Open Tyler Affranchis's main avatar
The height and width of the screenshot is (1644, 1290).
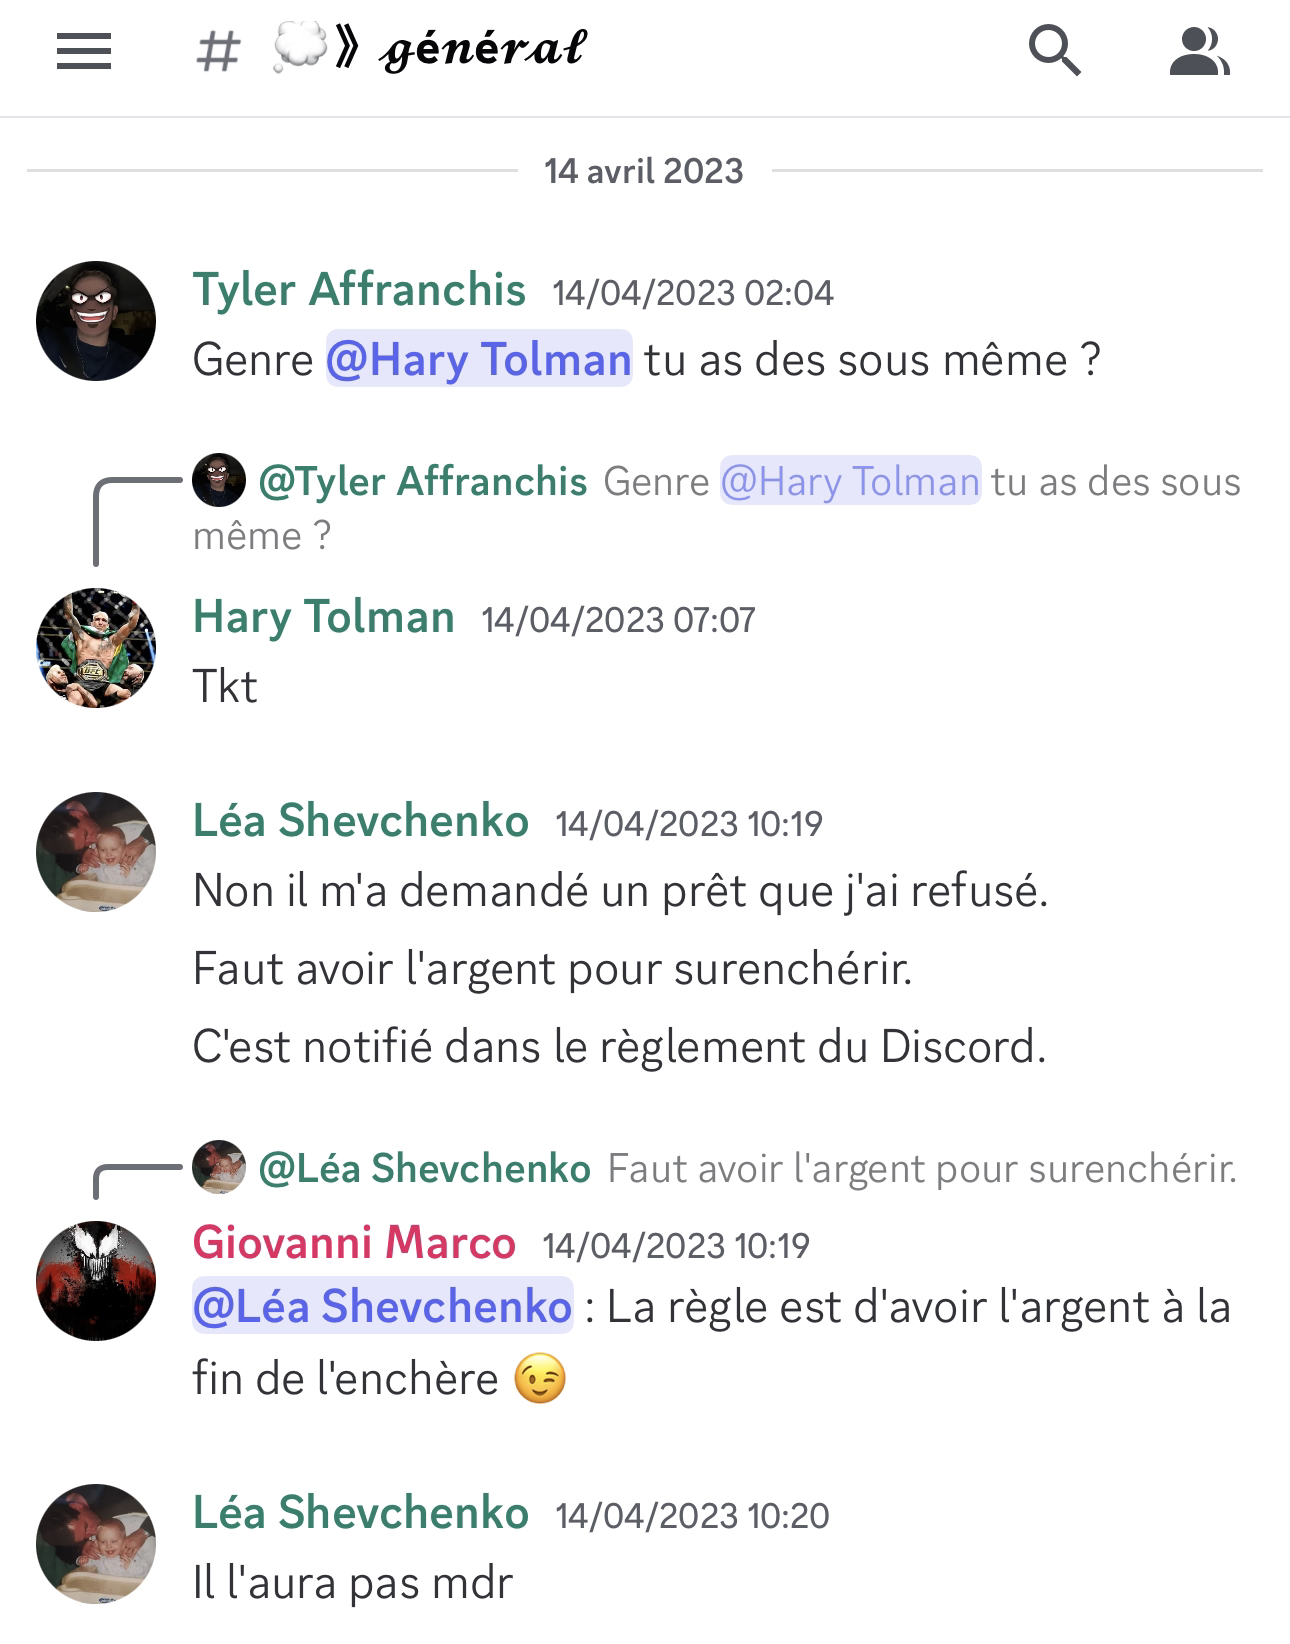click(96, 321)
